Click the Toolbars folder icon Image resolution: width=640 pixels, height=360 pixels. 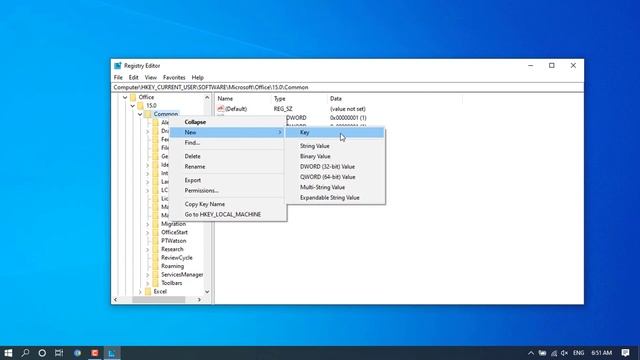click(x=155, y=283)
